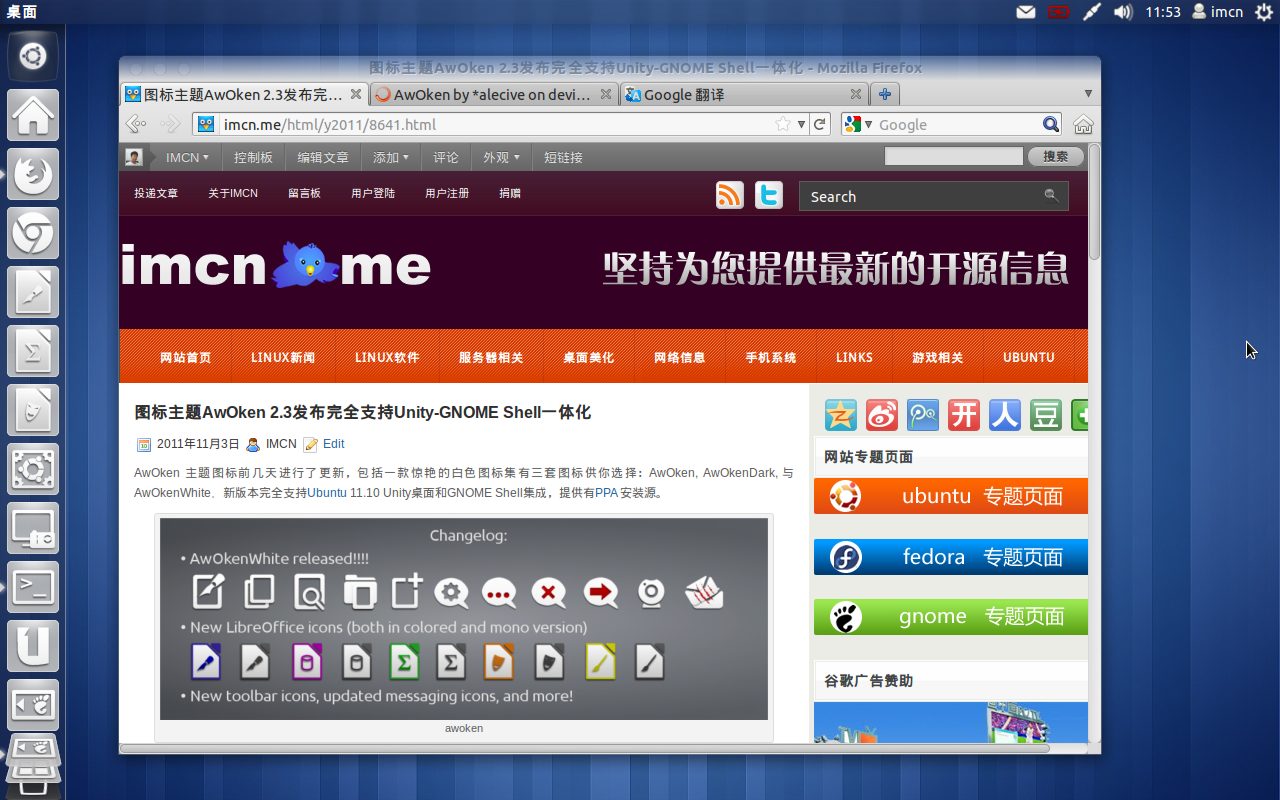Go to Firefox home page icon
Image resolution: width=1280 pixels, height=800 pixels.
(1083, 124)
